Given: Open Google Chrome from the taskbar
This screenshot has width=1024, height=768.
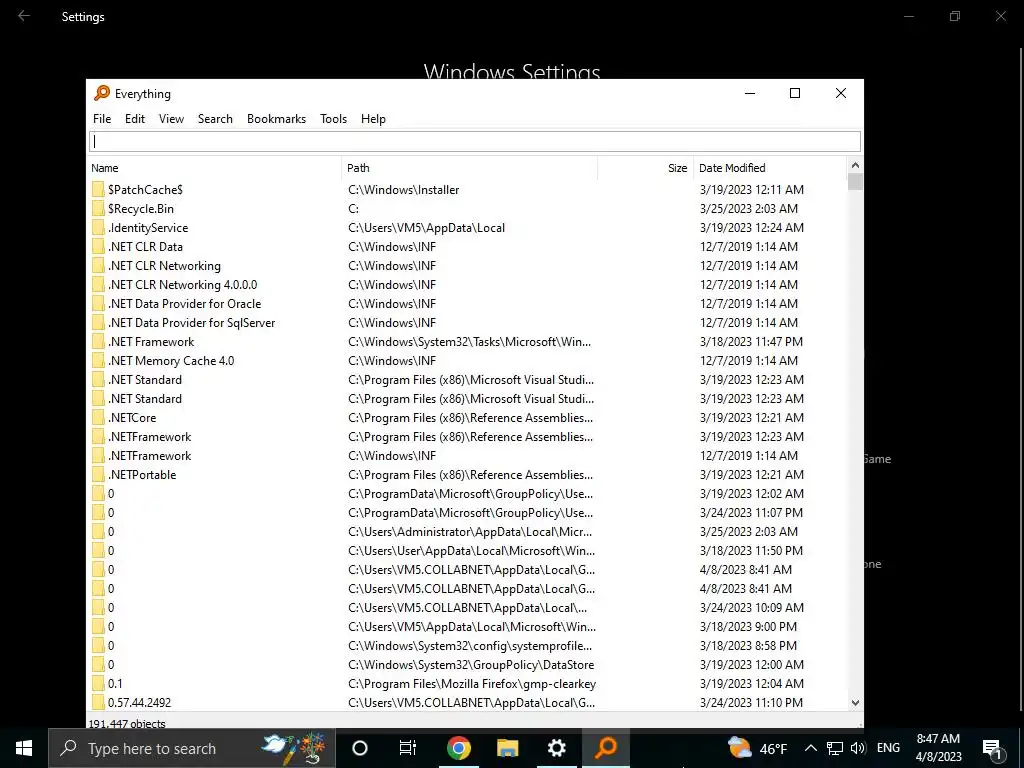Looking at the screenshot, I should click(x=458, y=748).
